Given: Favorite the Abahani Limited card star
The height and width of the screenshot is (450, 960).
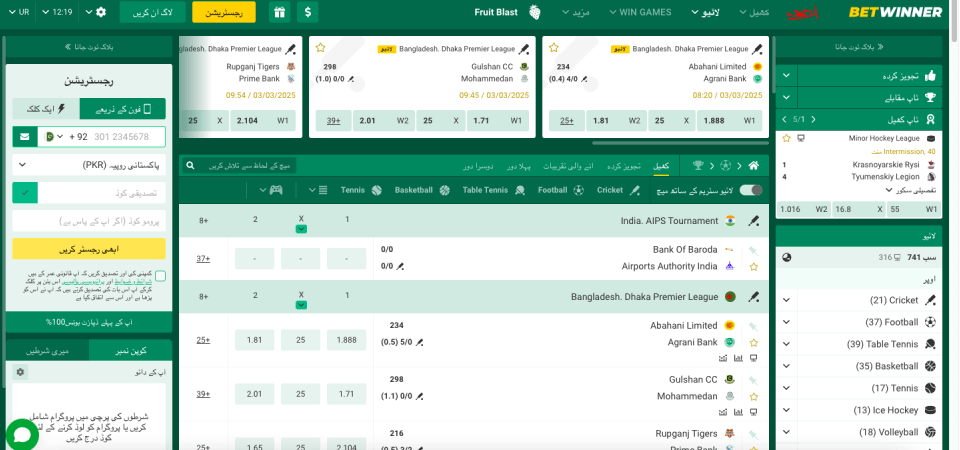Looking at the screenshot, I should tap(553, 48).
